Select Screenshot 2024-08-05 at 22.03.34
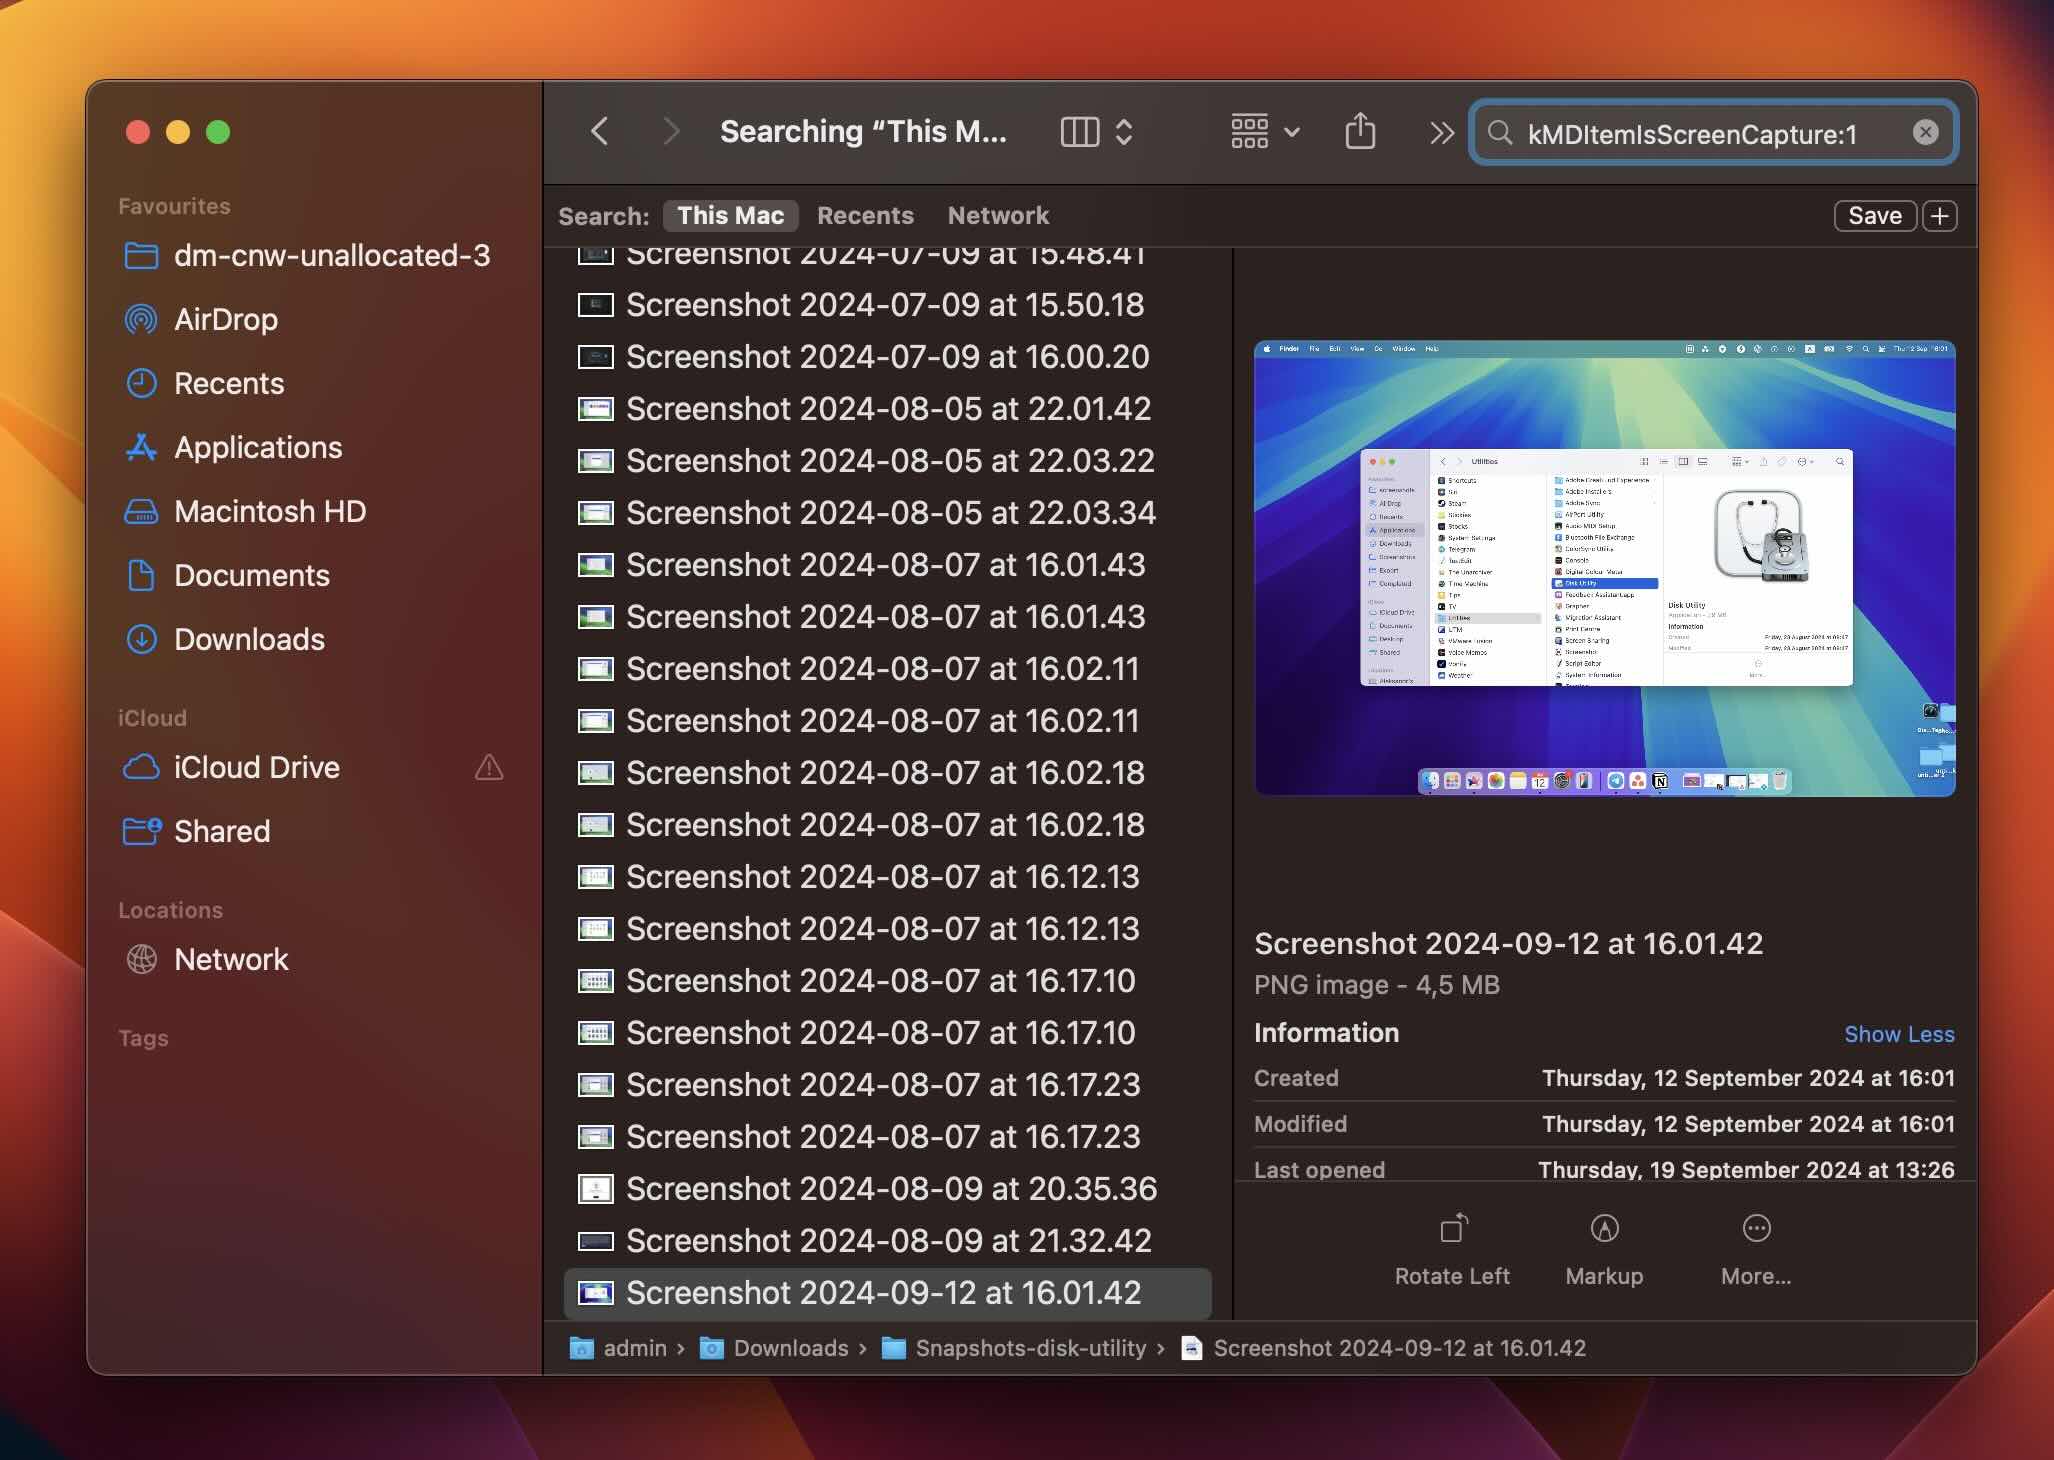This screenshot has width=2054, height=1460. click(x=887, y=513)
